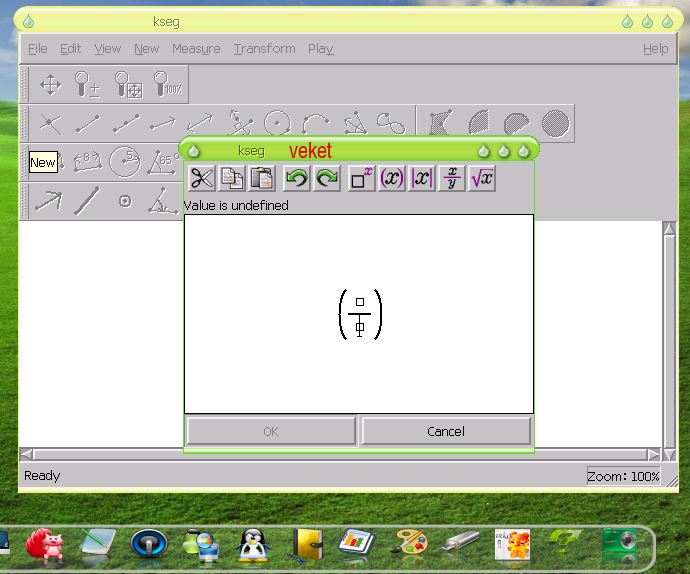The image size is (690, 574).
Task: Open the Measure menu
Action: tap(196, 49)
